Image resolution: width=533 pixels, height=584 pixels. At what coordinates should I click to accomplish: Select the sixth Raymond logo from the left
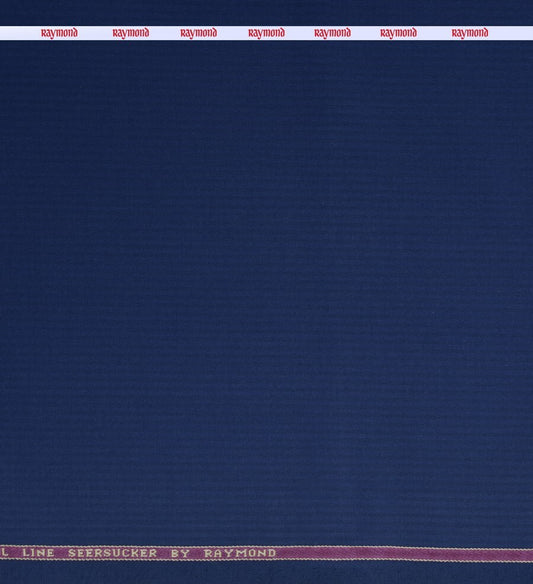point(399,33)
